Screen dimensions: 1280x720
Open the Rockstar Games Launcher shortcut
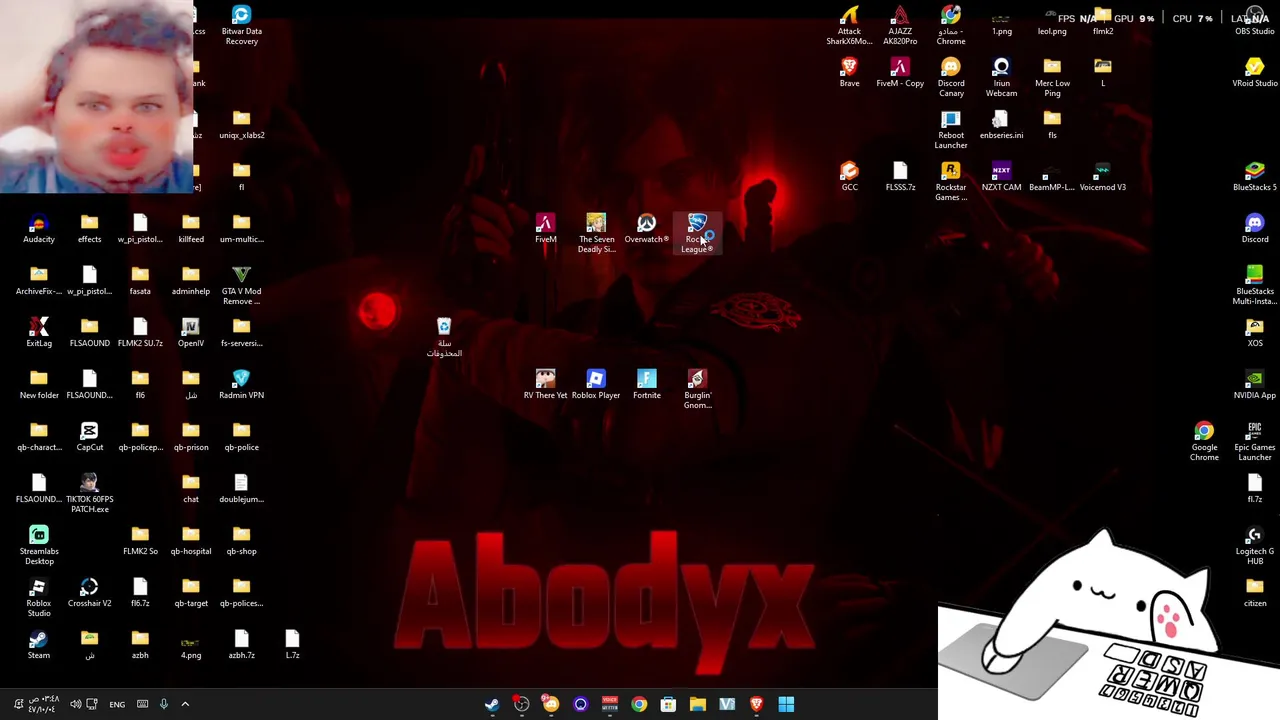951,181
